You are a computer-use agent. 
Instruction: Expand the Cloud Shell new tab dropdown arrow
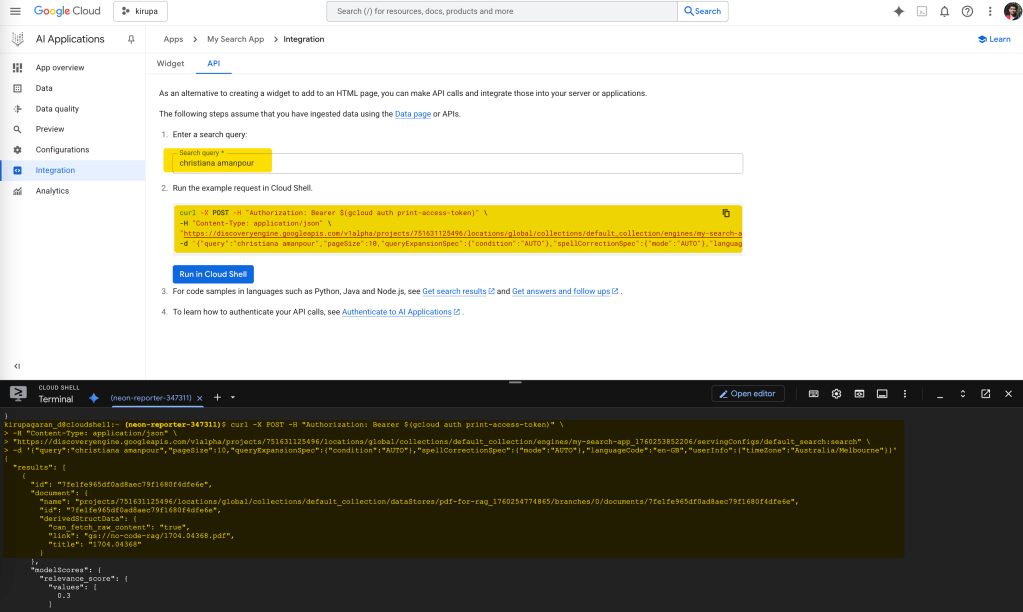tap(231, 397)
